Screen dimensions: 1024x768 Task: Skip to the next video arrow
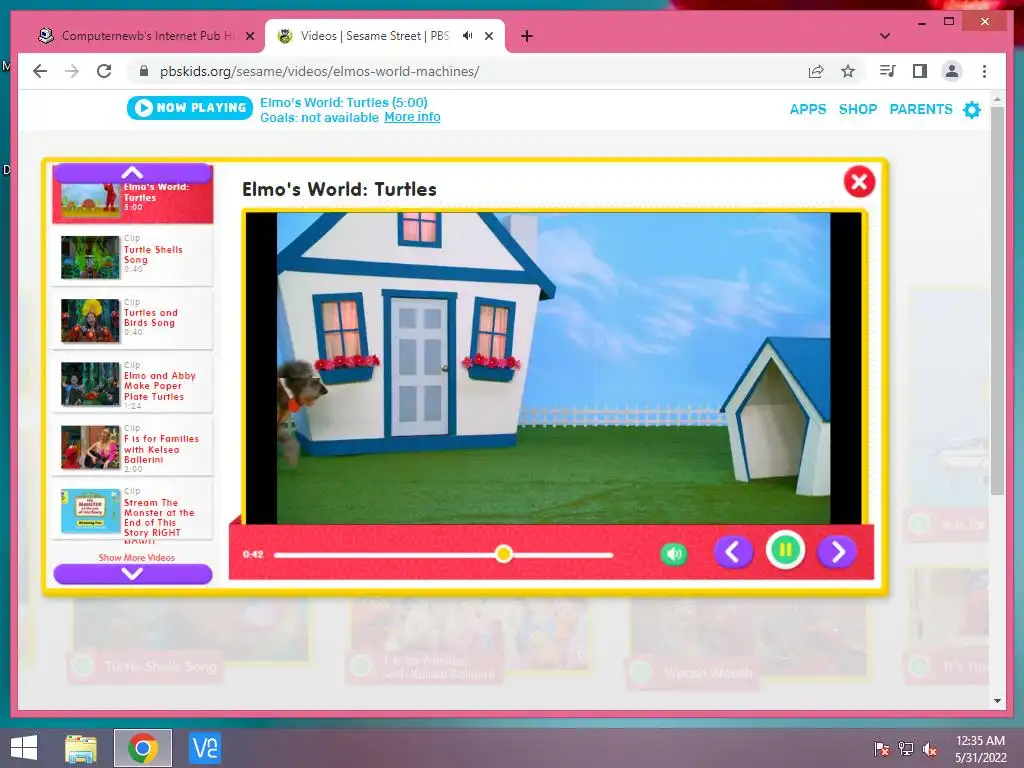(x=837, y=552)
